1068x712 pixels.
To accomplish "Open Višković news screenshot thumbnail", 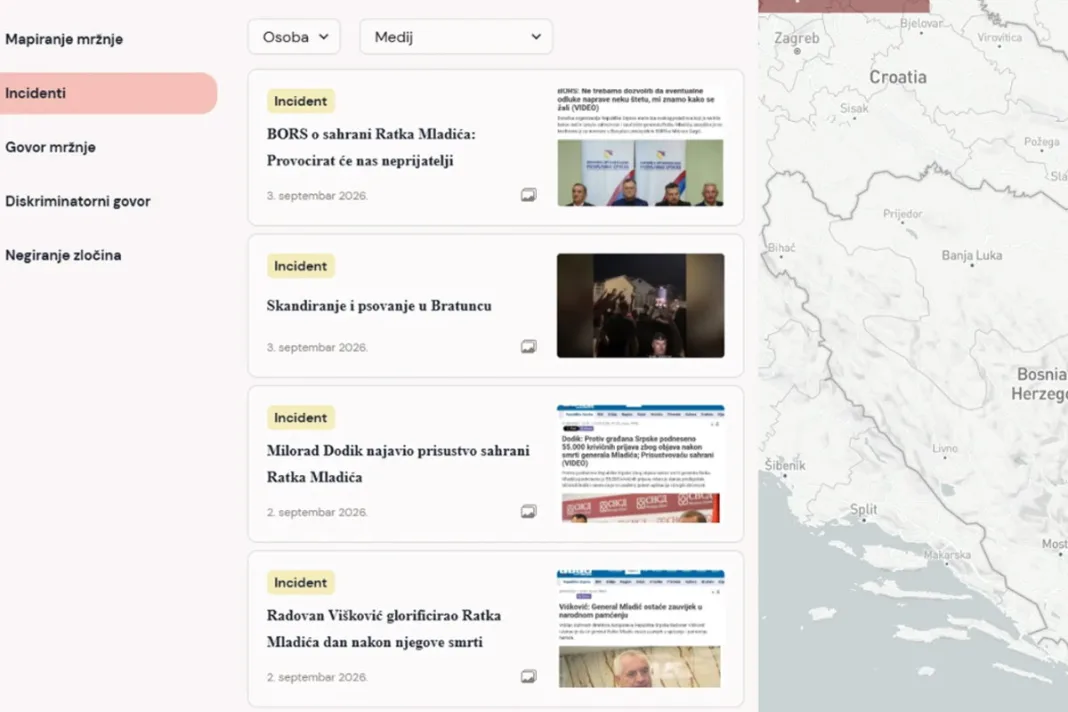I will (x=640, y=628).
